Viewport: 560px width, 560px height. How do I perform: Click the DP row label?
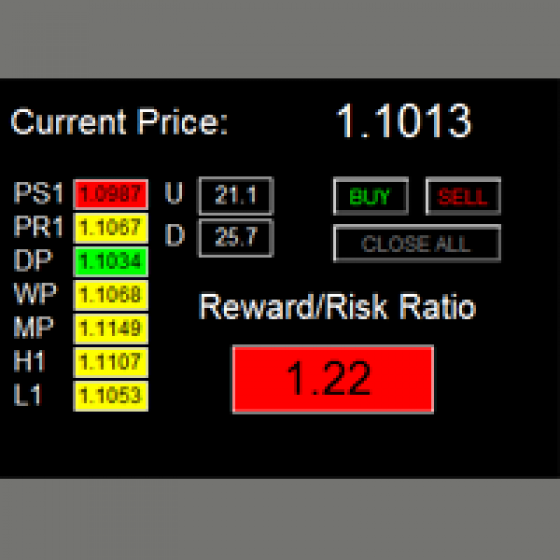33,260
